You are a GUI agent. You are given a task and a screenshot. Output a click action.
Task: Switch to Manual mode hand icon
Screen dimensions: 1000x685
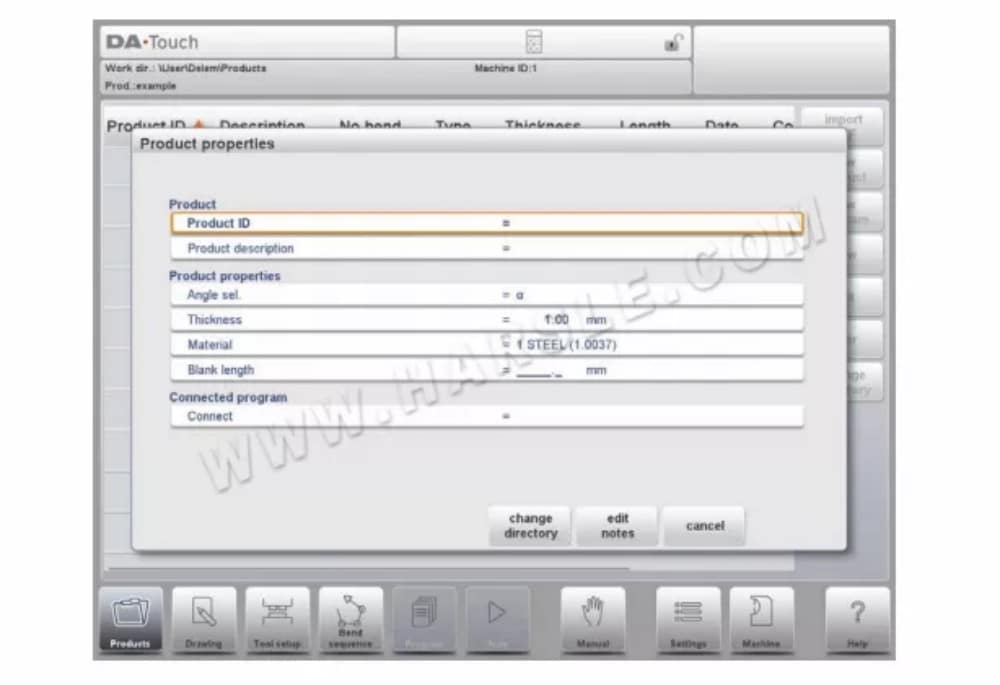click(x=592, y=620)
